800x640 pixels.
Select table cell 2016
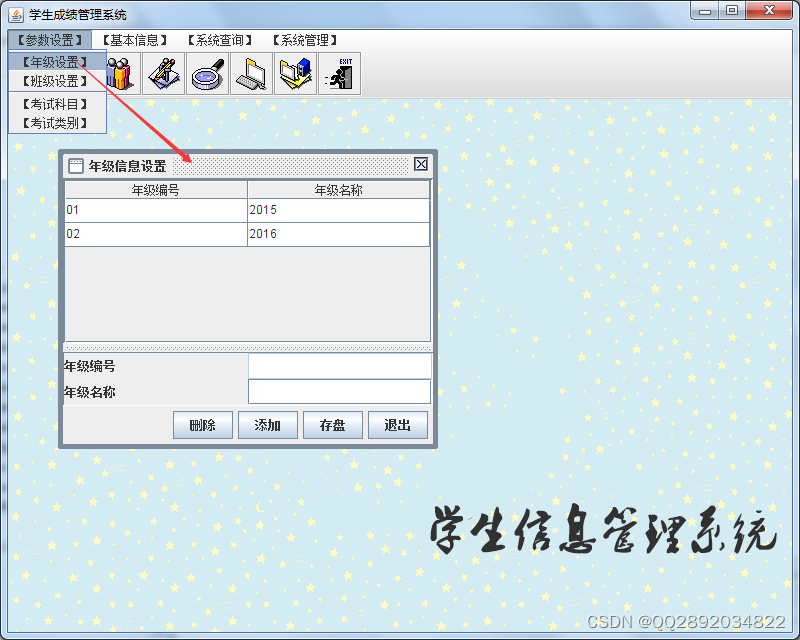tap(339, 234)
